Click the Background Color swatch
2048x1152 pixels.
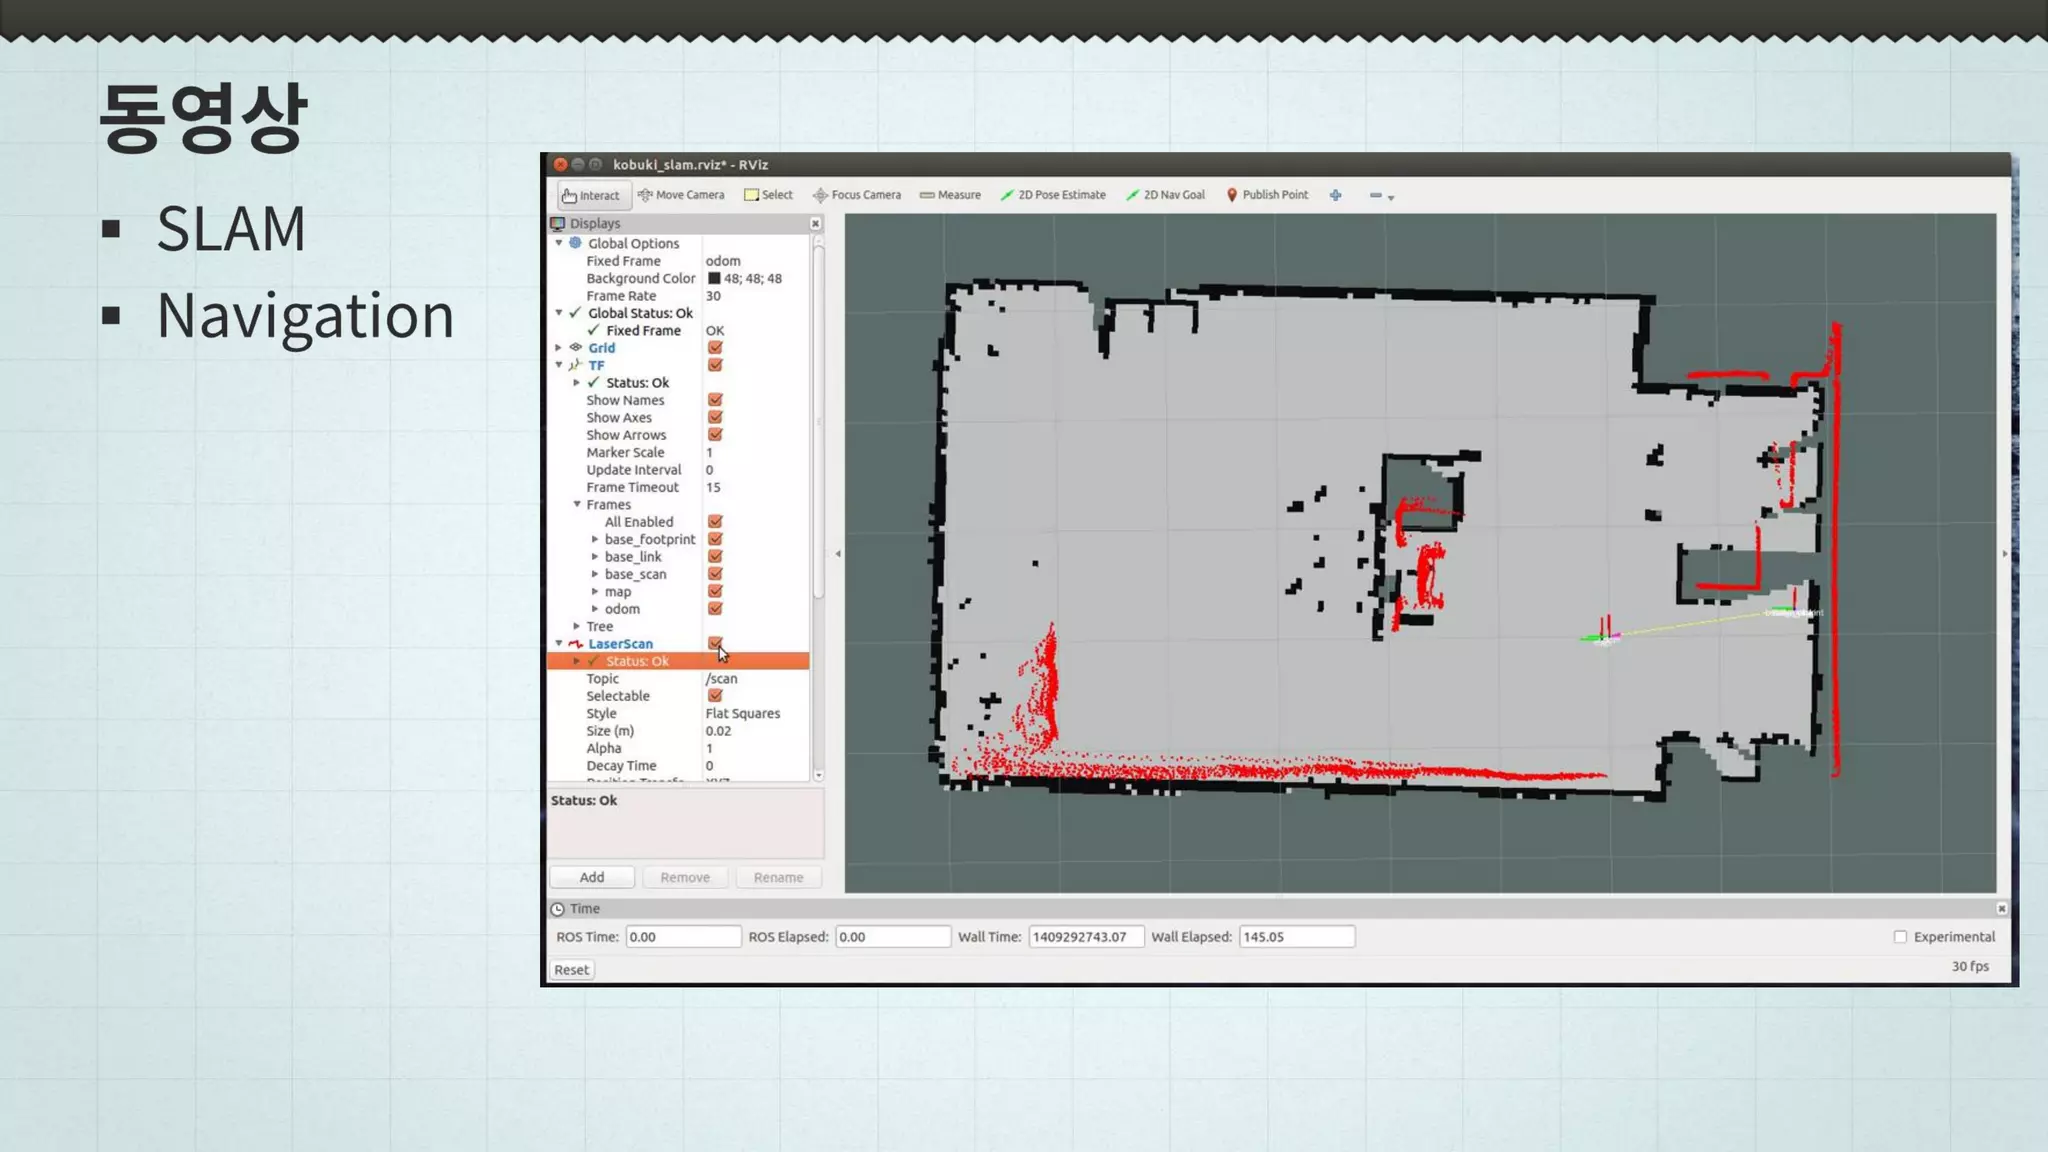714,279
